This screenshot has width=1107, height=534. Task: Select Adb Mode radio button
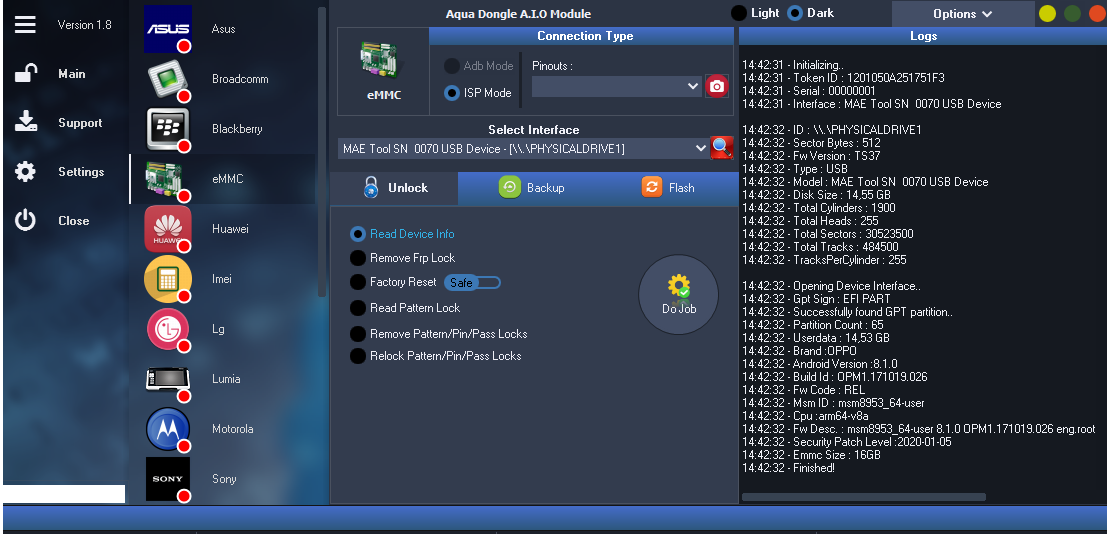(x=452, y=66)
